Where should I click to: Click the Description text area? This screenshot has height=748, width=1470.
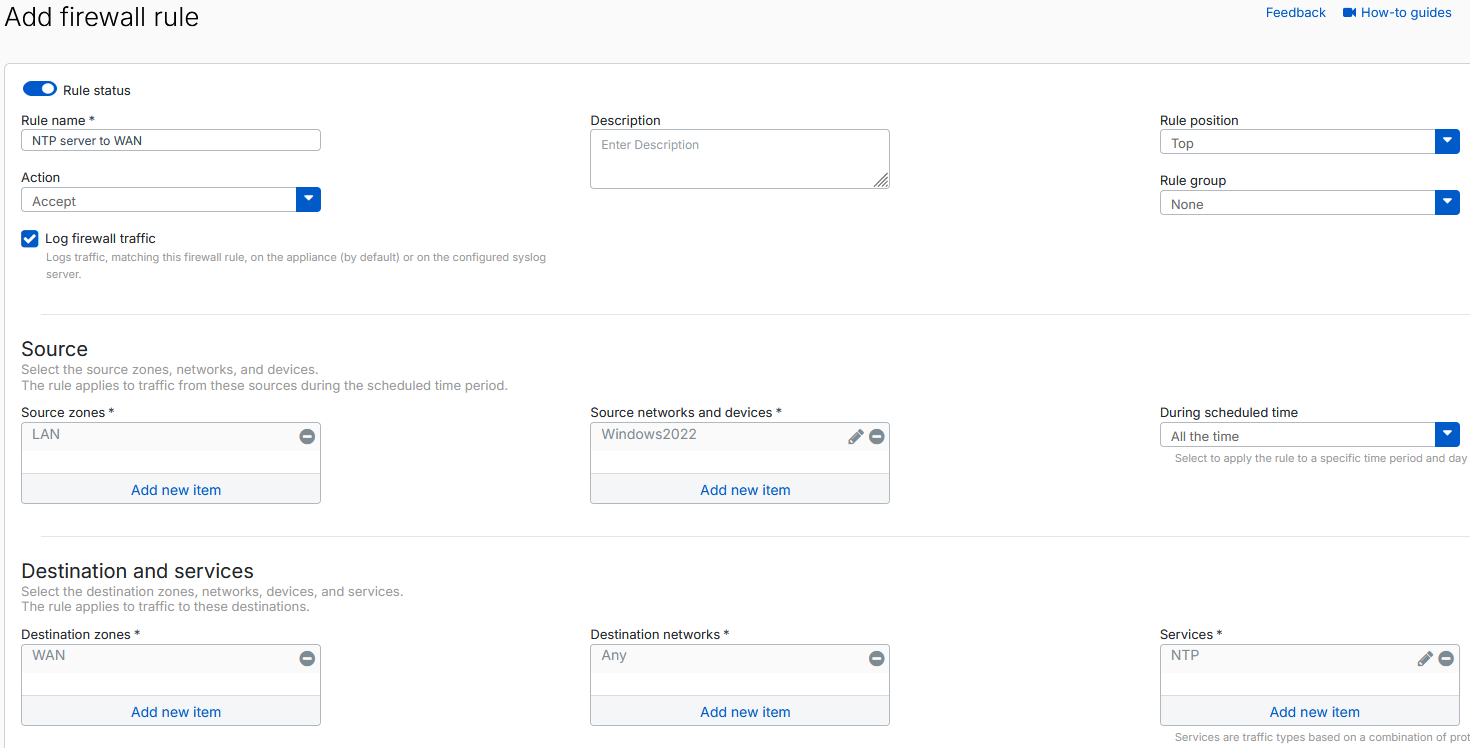pyautogui.click(x=740, y=158)
